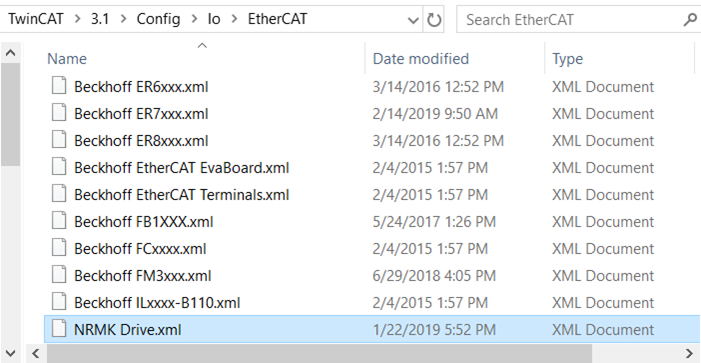Click the vertical scrollbar down arrow

[x=10, y=353]
